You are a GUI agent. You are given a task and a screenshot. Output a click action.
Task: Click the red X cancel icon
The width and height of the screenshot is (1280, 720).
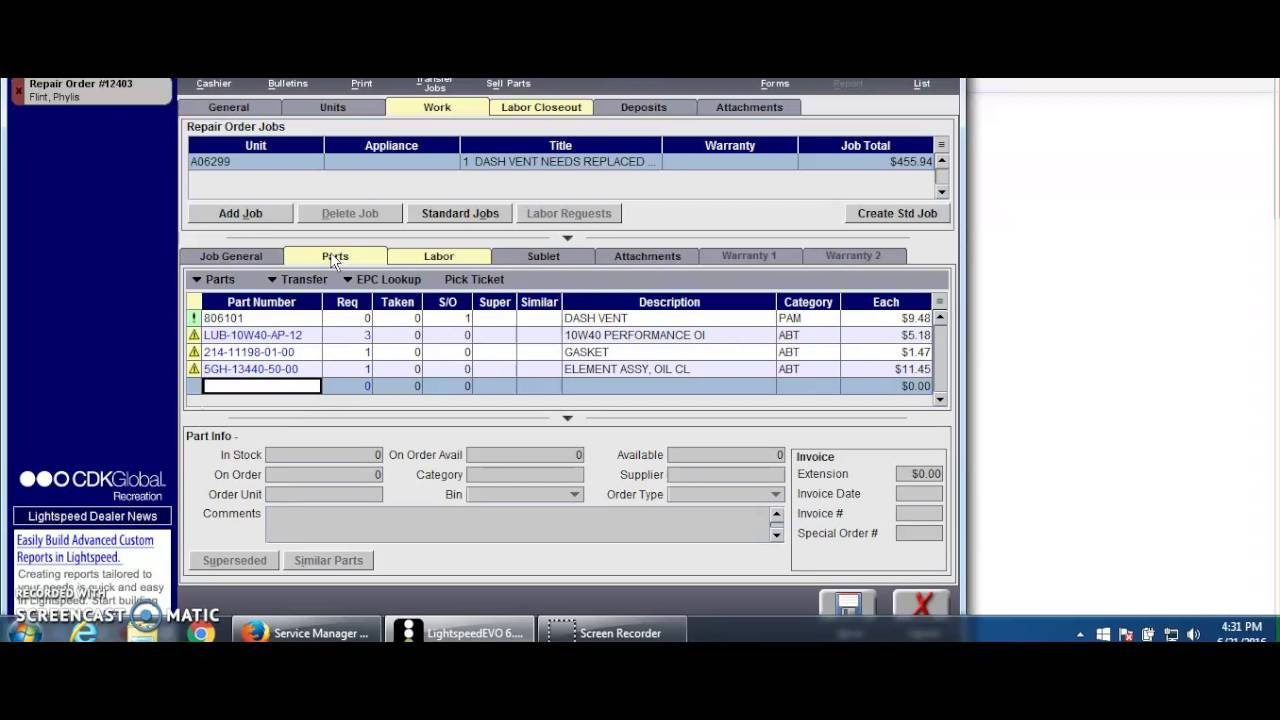[x=922, y=604]
